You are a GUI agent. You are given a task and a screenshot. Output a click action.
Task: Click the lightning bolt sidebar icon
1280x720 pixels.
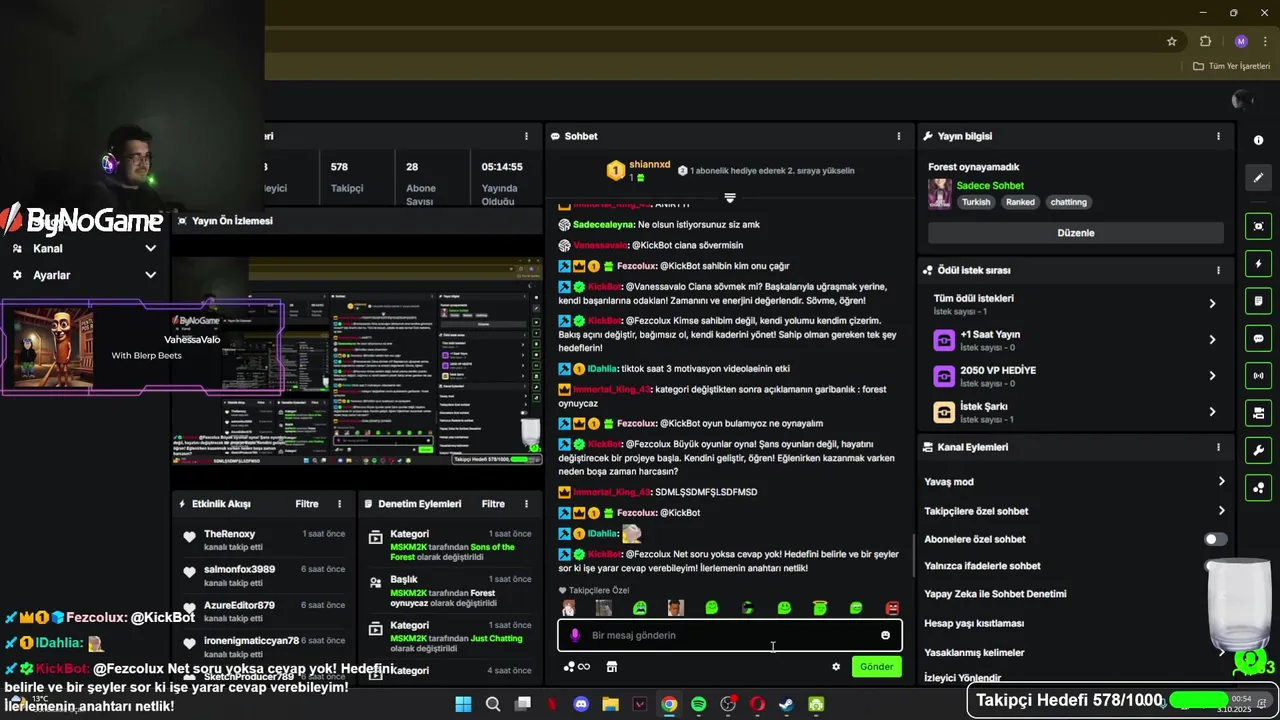(1258, 264)
